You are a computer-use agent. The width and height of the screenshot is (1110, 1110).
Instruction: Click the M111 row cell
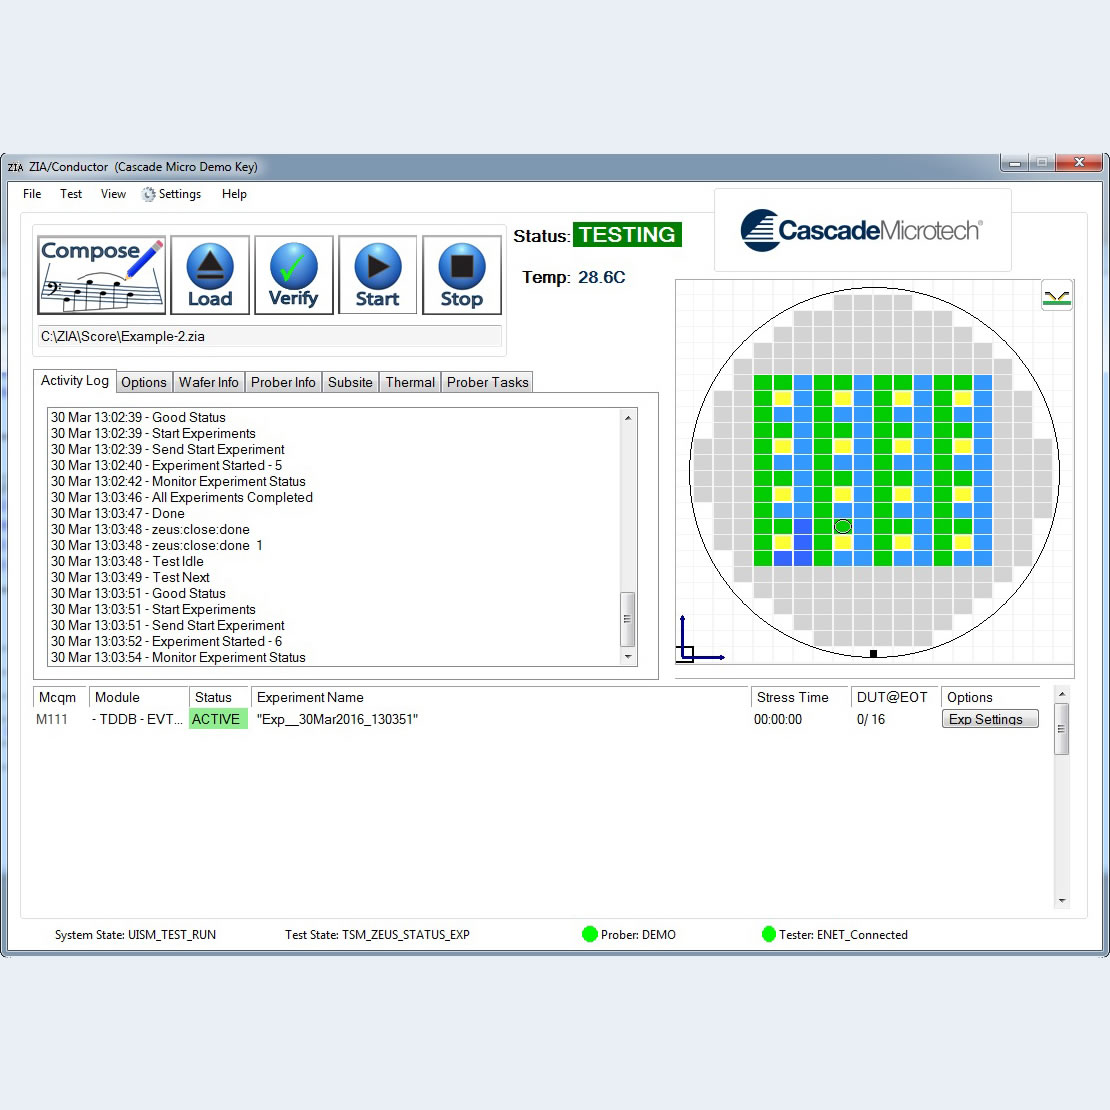pyautogui.click(x=52, y=719)
